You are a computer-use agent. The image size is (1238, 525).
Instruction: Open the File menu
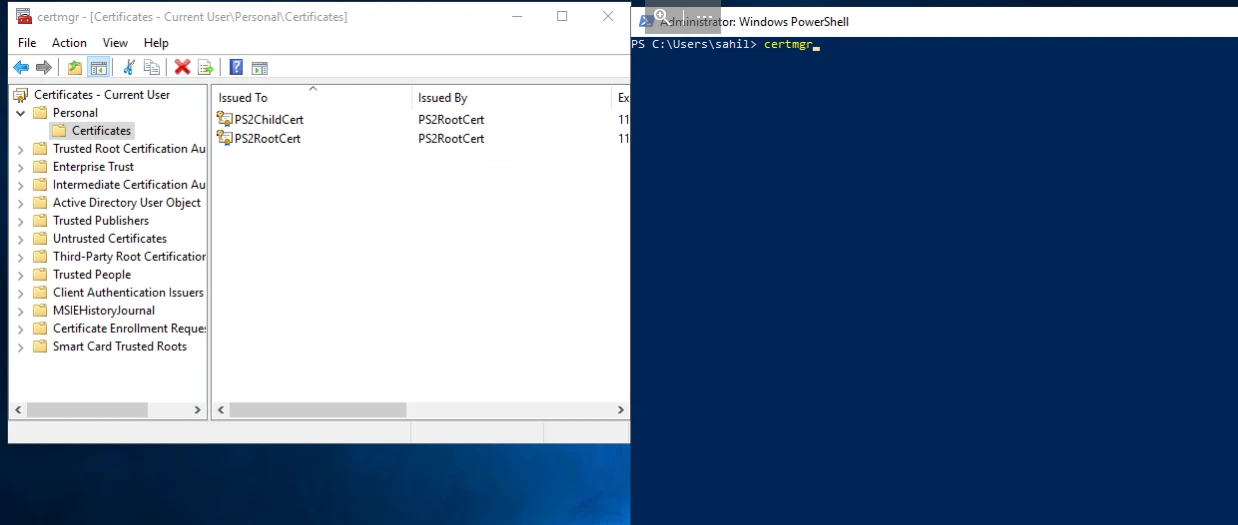point(27,42)
